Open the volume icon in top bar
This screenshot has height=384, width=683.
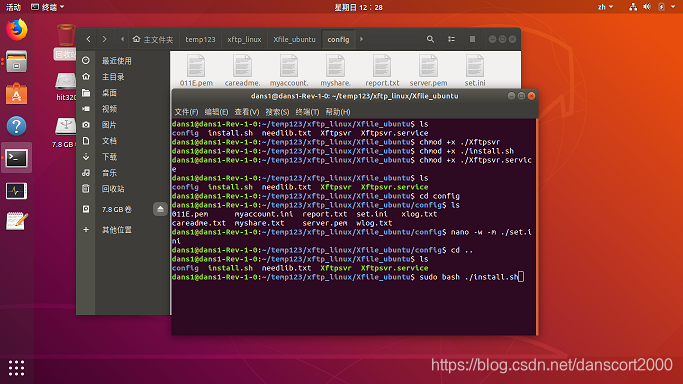(647, 7)
